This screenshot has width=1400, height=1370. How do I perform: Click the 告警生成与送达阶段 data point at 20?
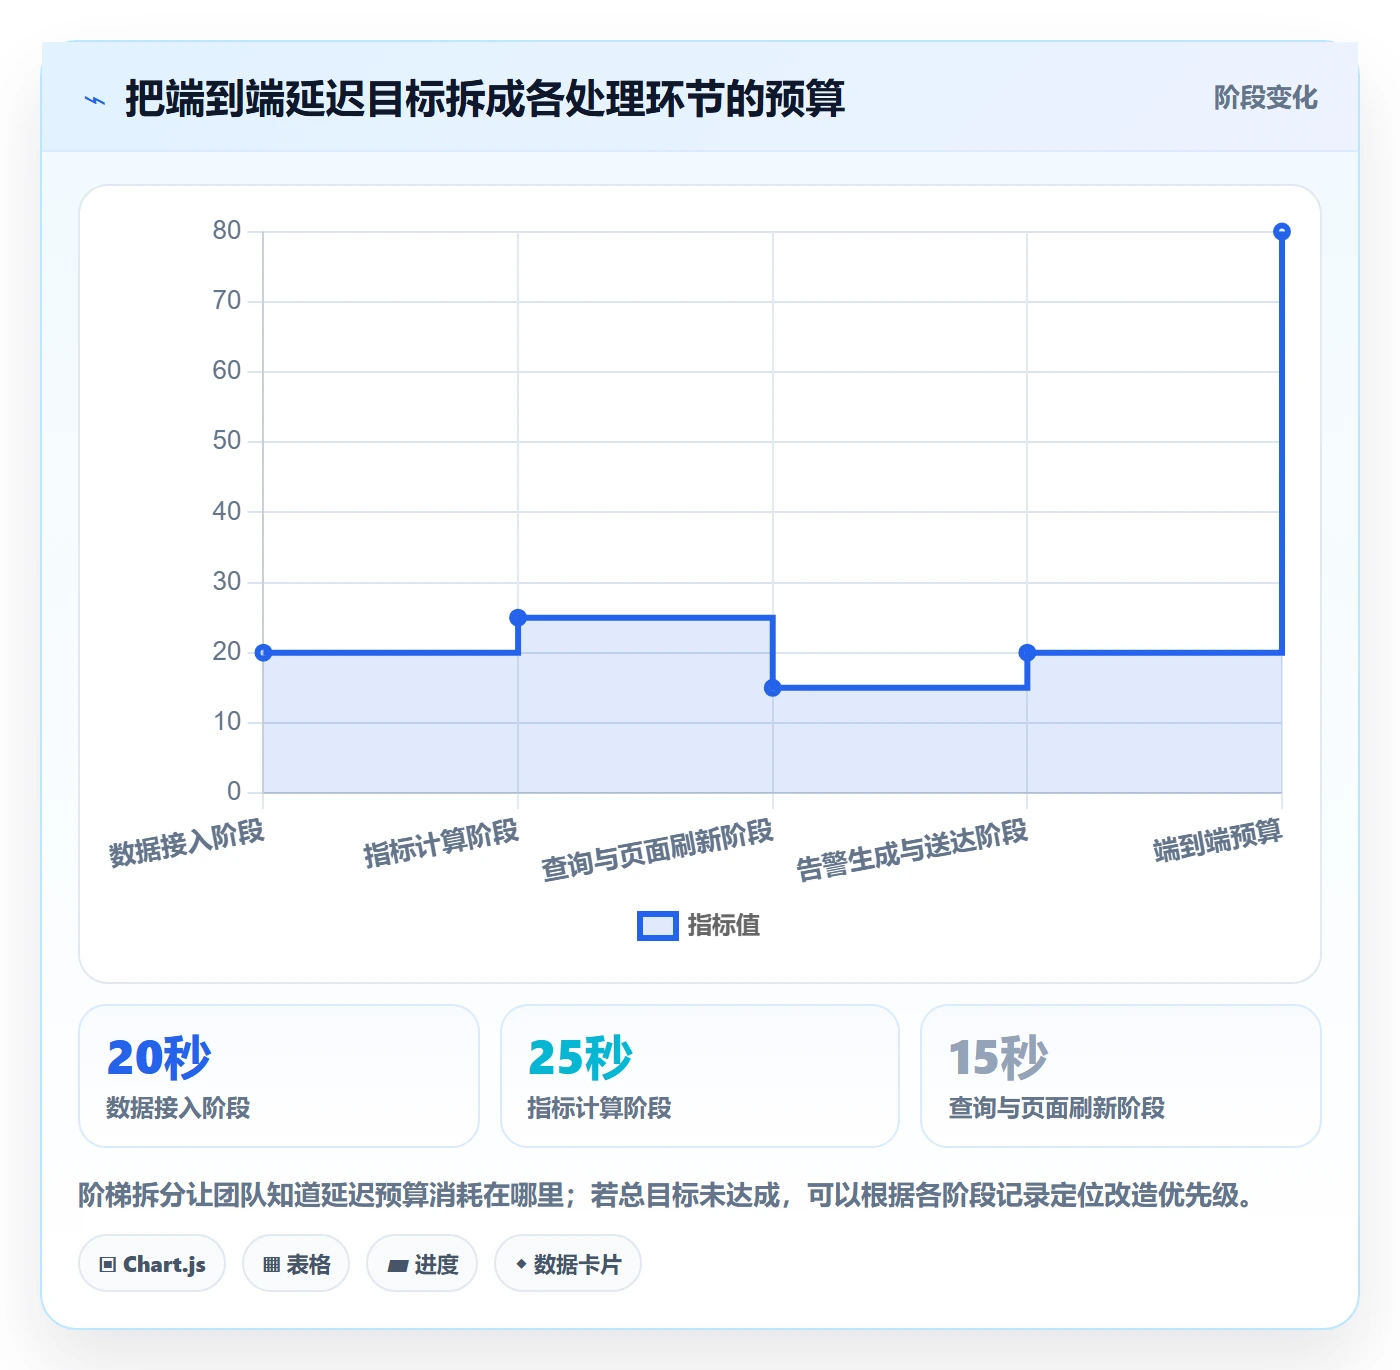1027,653
